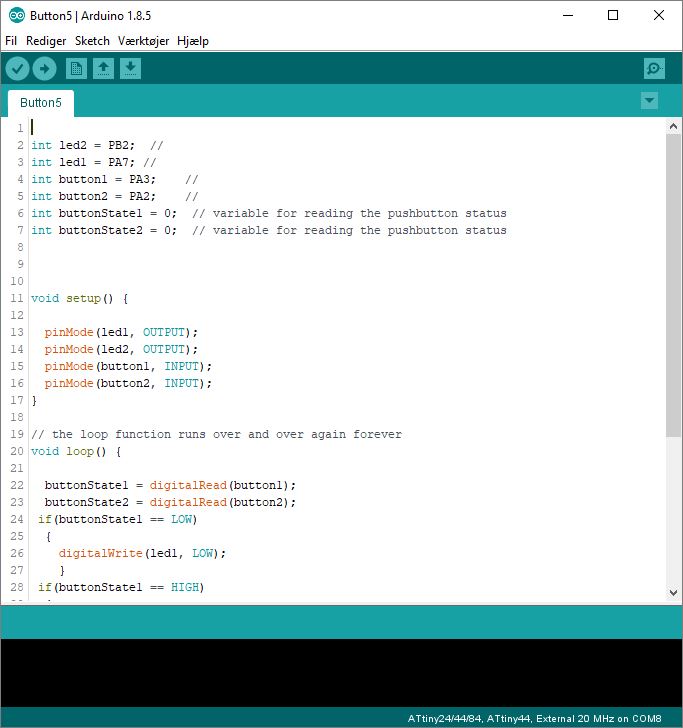Click the Arduino logo in title bar
This screenshot has width=683, height=728.
point(16,16)
